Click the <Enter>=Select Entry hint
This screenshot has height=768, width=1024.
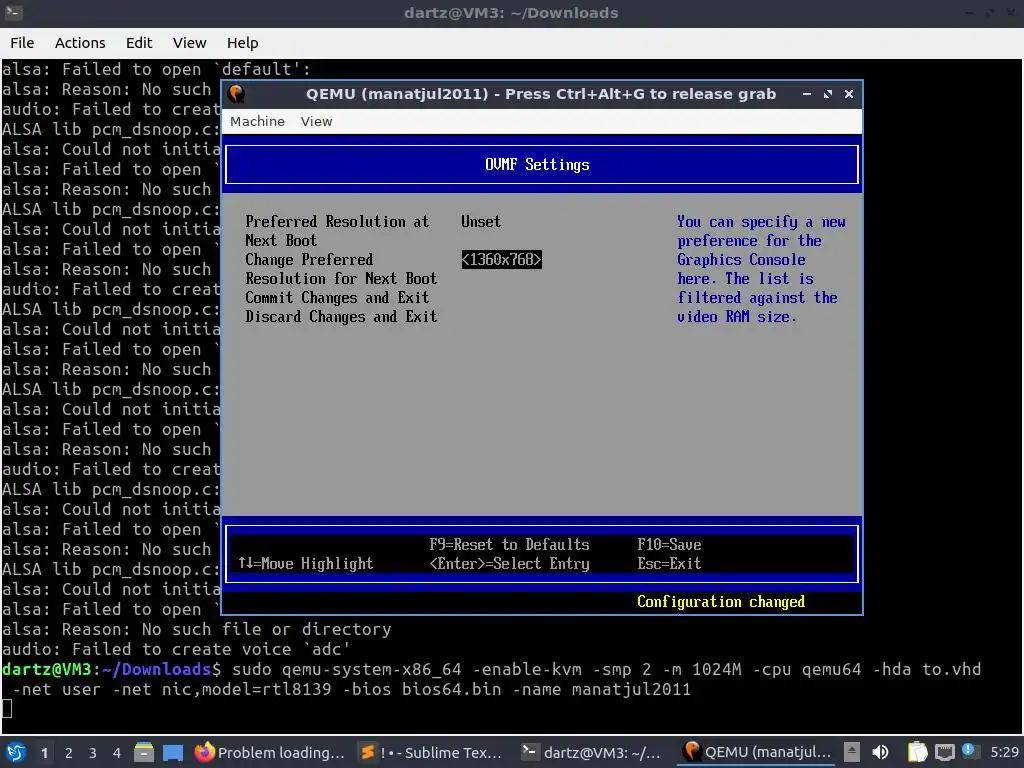509,564
